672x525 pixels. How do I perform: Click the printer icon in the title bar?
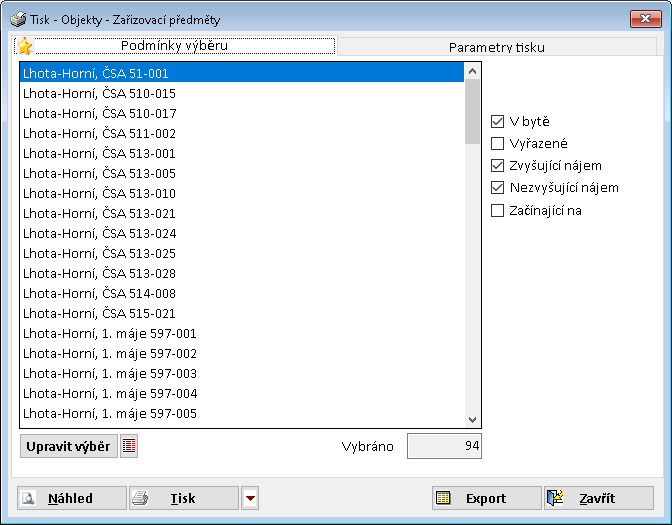(18, 19)
